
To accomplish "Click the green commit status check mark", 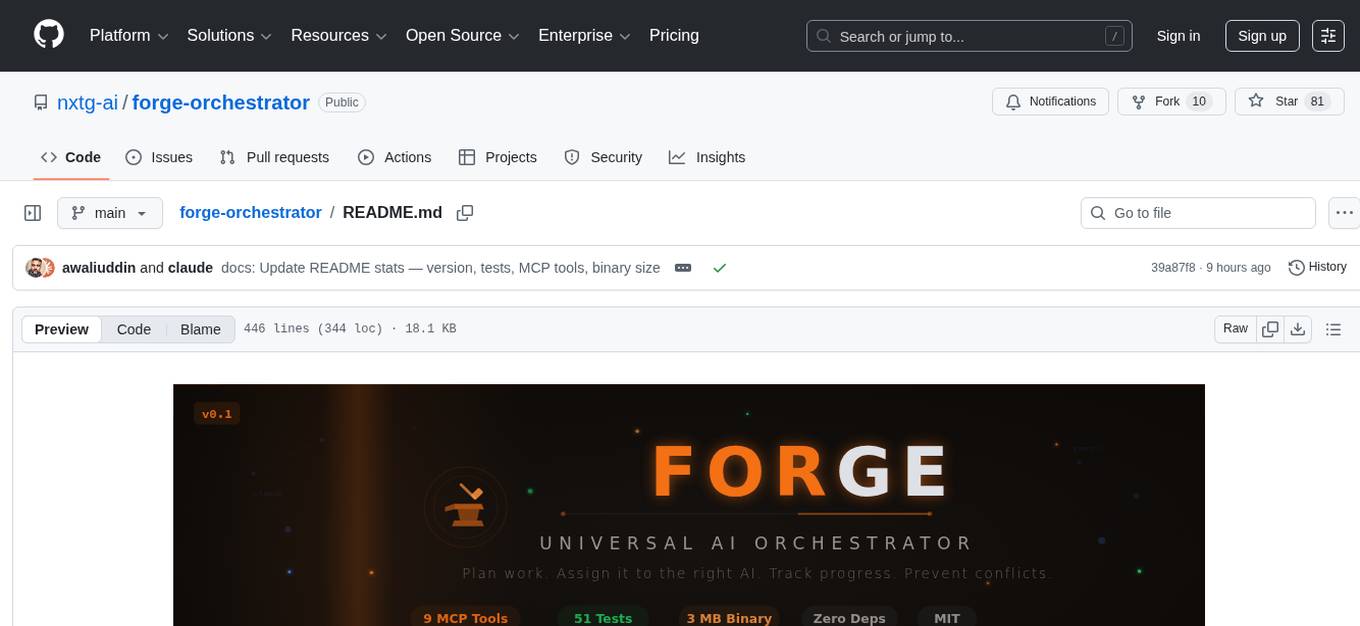I will pyautogui.click(x=719, y=267).
